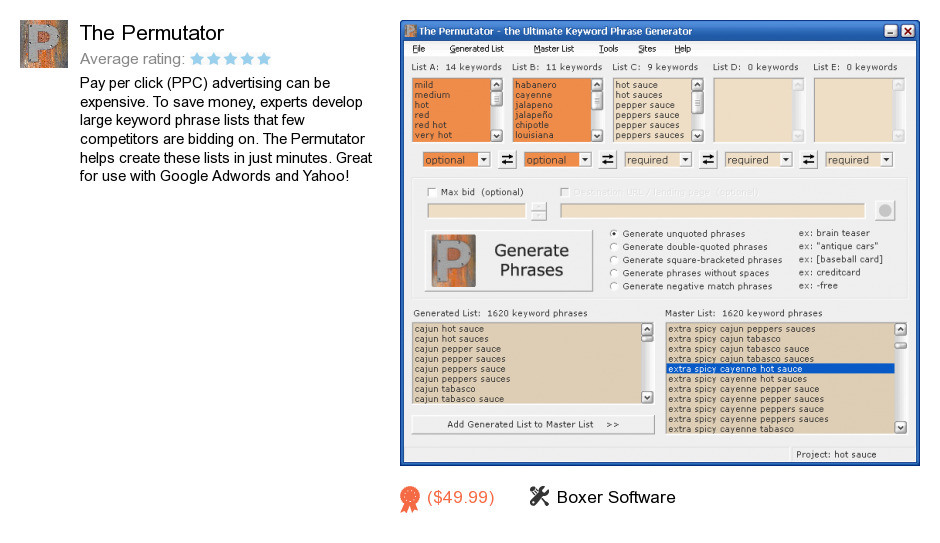Viewport: 940px width, 543px height.
Task: Click round button beside destination URL field
Action: (885, 210)
